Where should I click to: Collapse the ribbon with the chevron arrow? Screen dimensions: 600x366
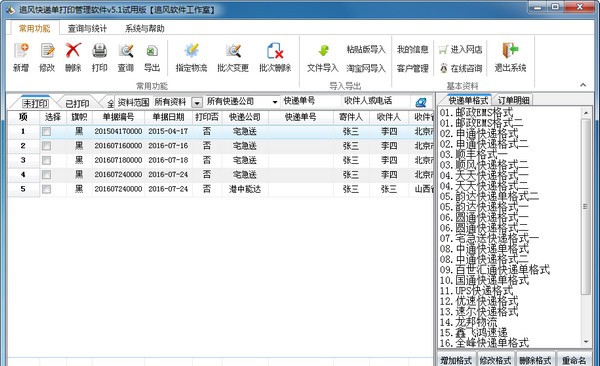coord(583,85)
